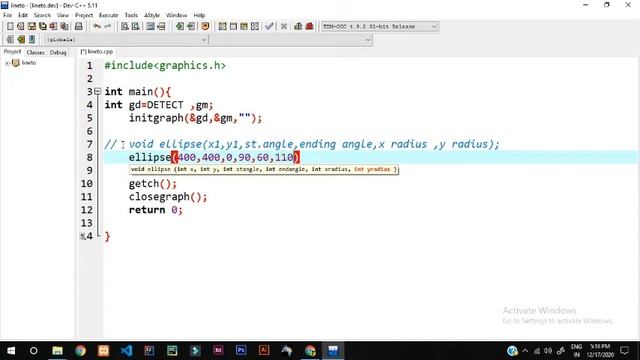Viewport: 640px width, 360px height.
Task: Click the Run program toolbar icon
Action: (233, 27)
